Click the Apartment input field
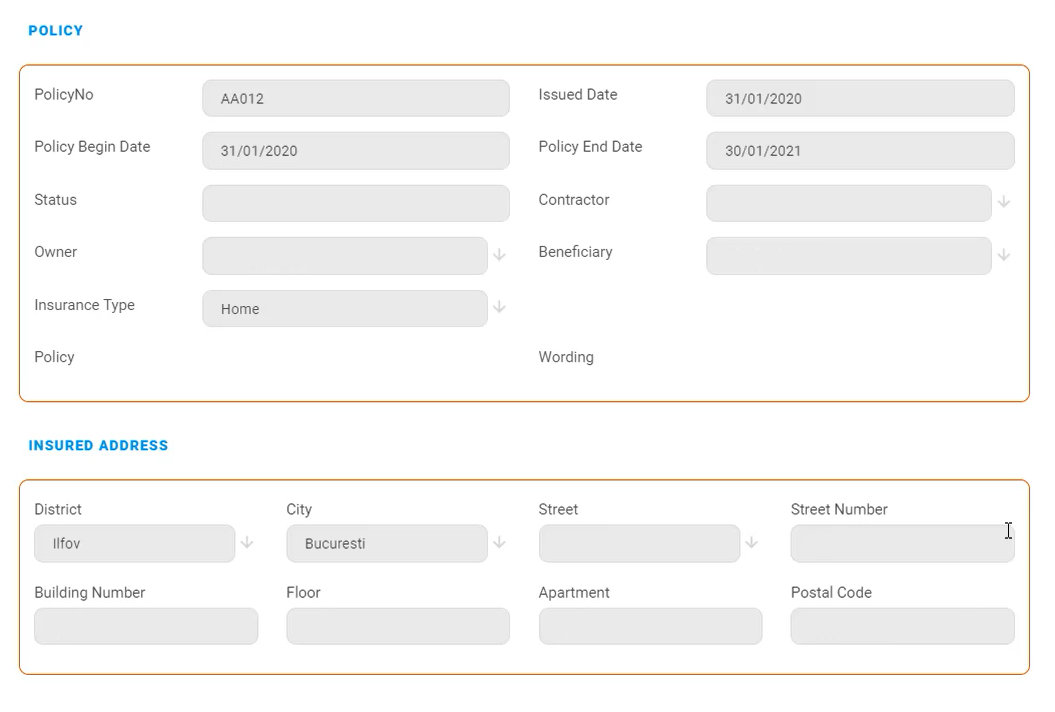This screenshot has width=1055, height=712. [650, 626]
